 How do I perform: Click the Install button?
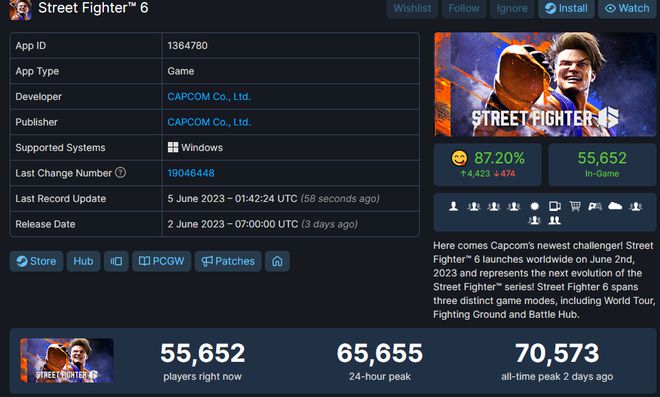566,8
